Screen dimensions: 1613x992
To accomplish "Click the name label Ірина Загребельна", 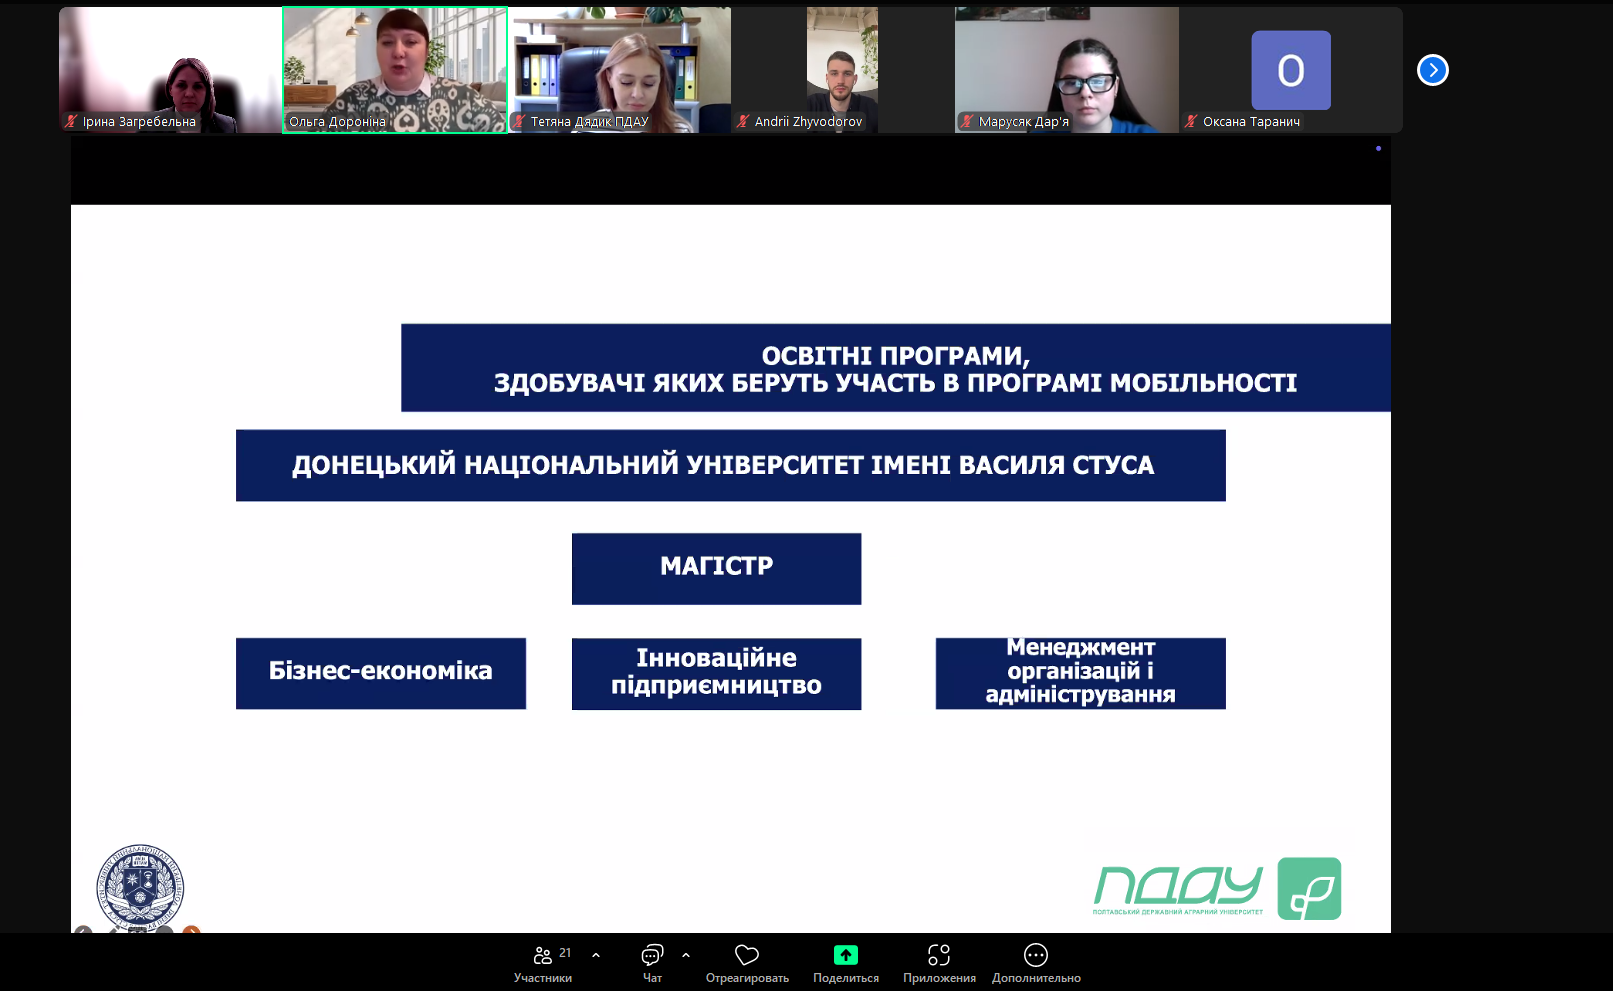I will point(139,122).
